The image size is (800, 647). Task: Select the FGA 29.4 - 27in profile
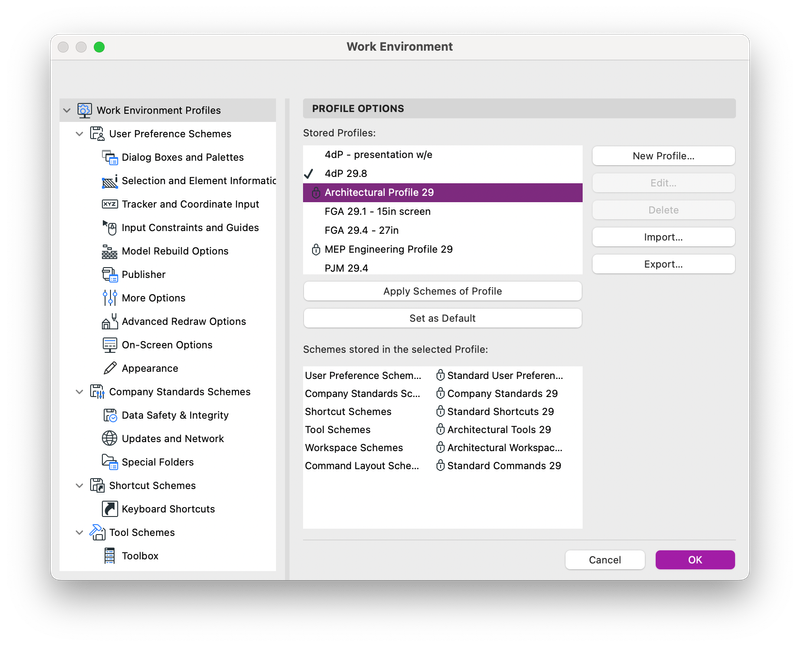tap(442, 230)
